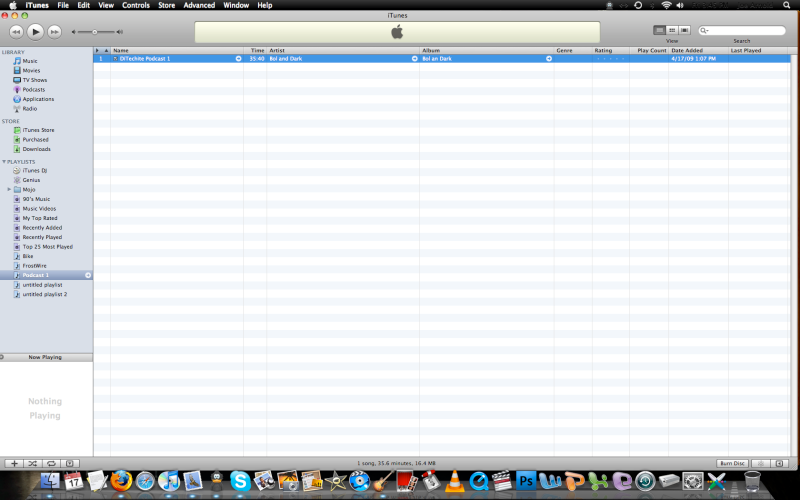Screen dimensions: 800x500
Task: Toggle shuffle playback
Action: [x=33, y=463]
